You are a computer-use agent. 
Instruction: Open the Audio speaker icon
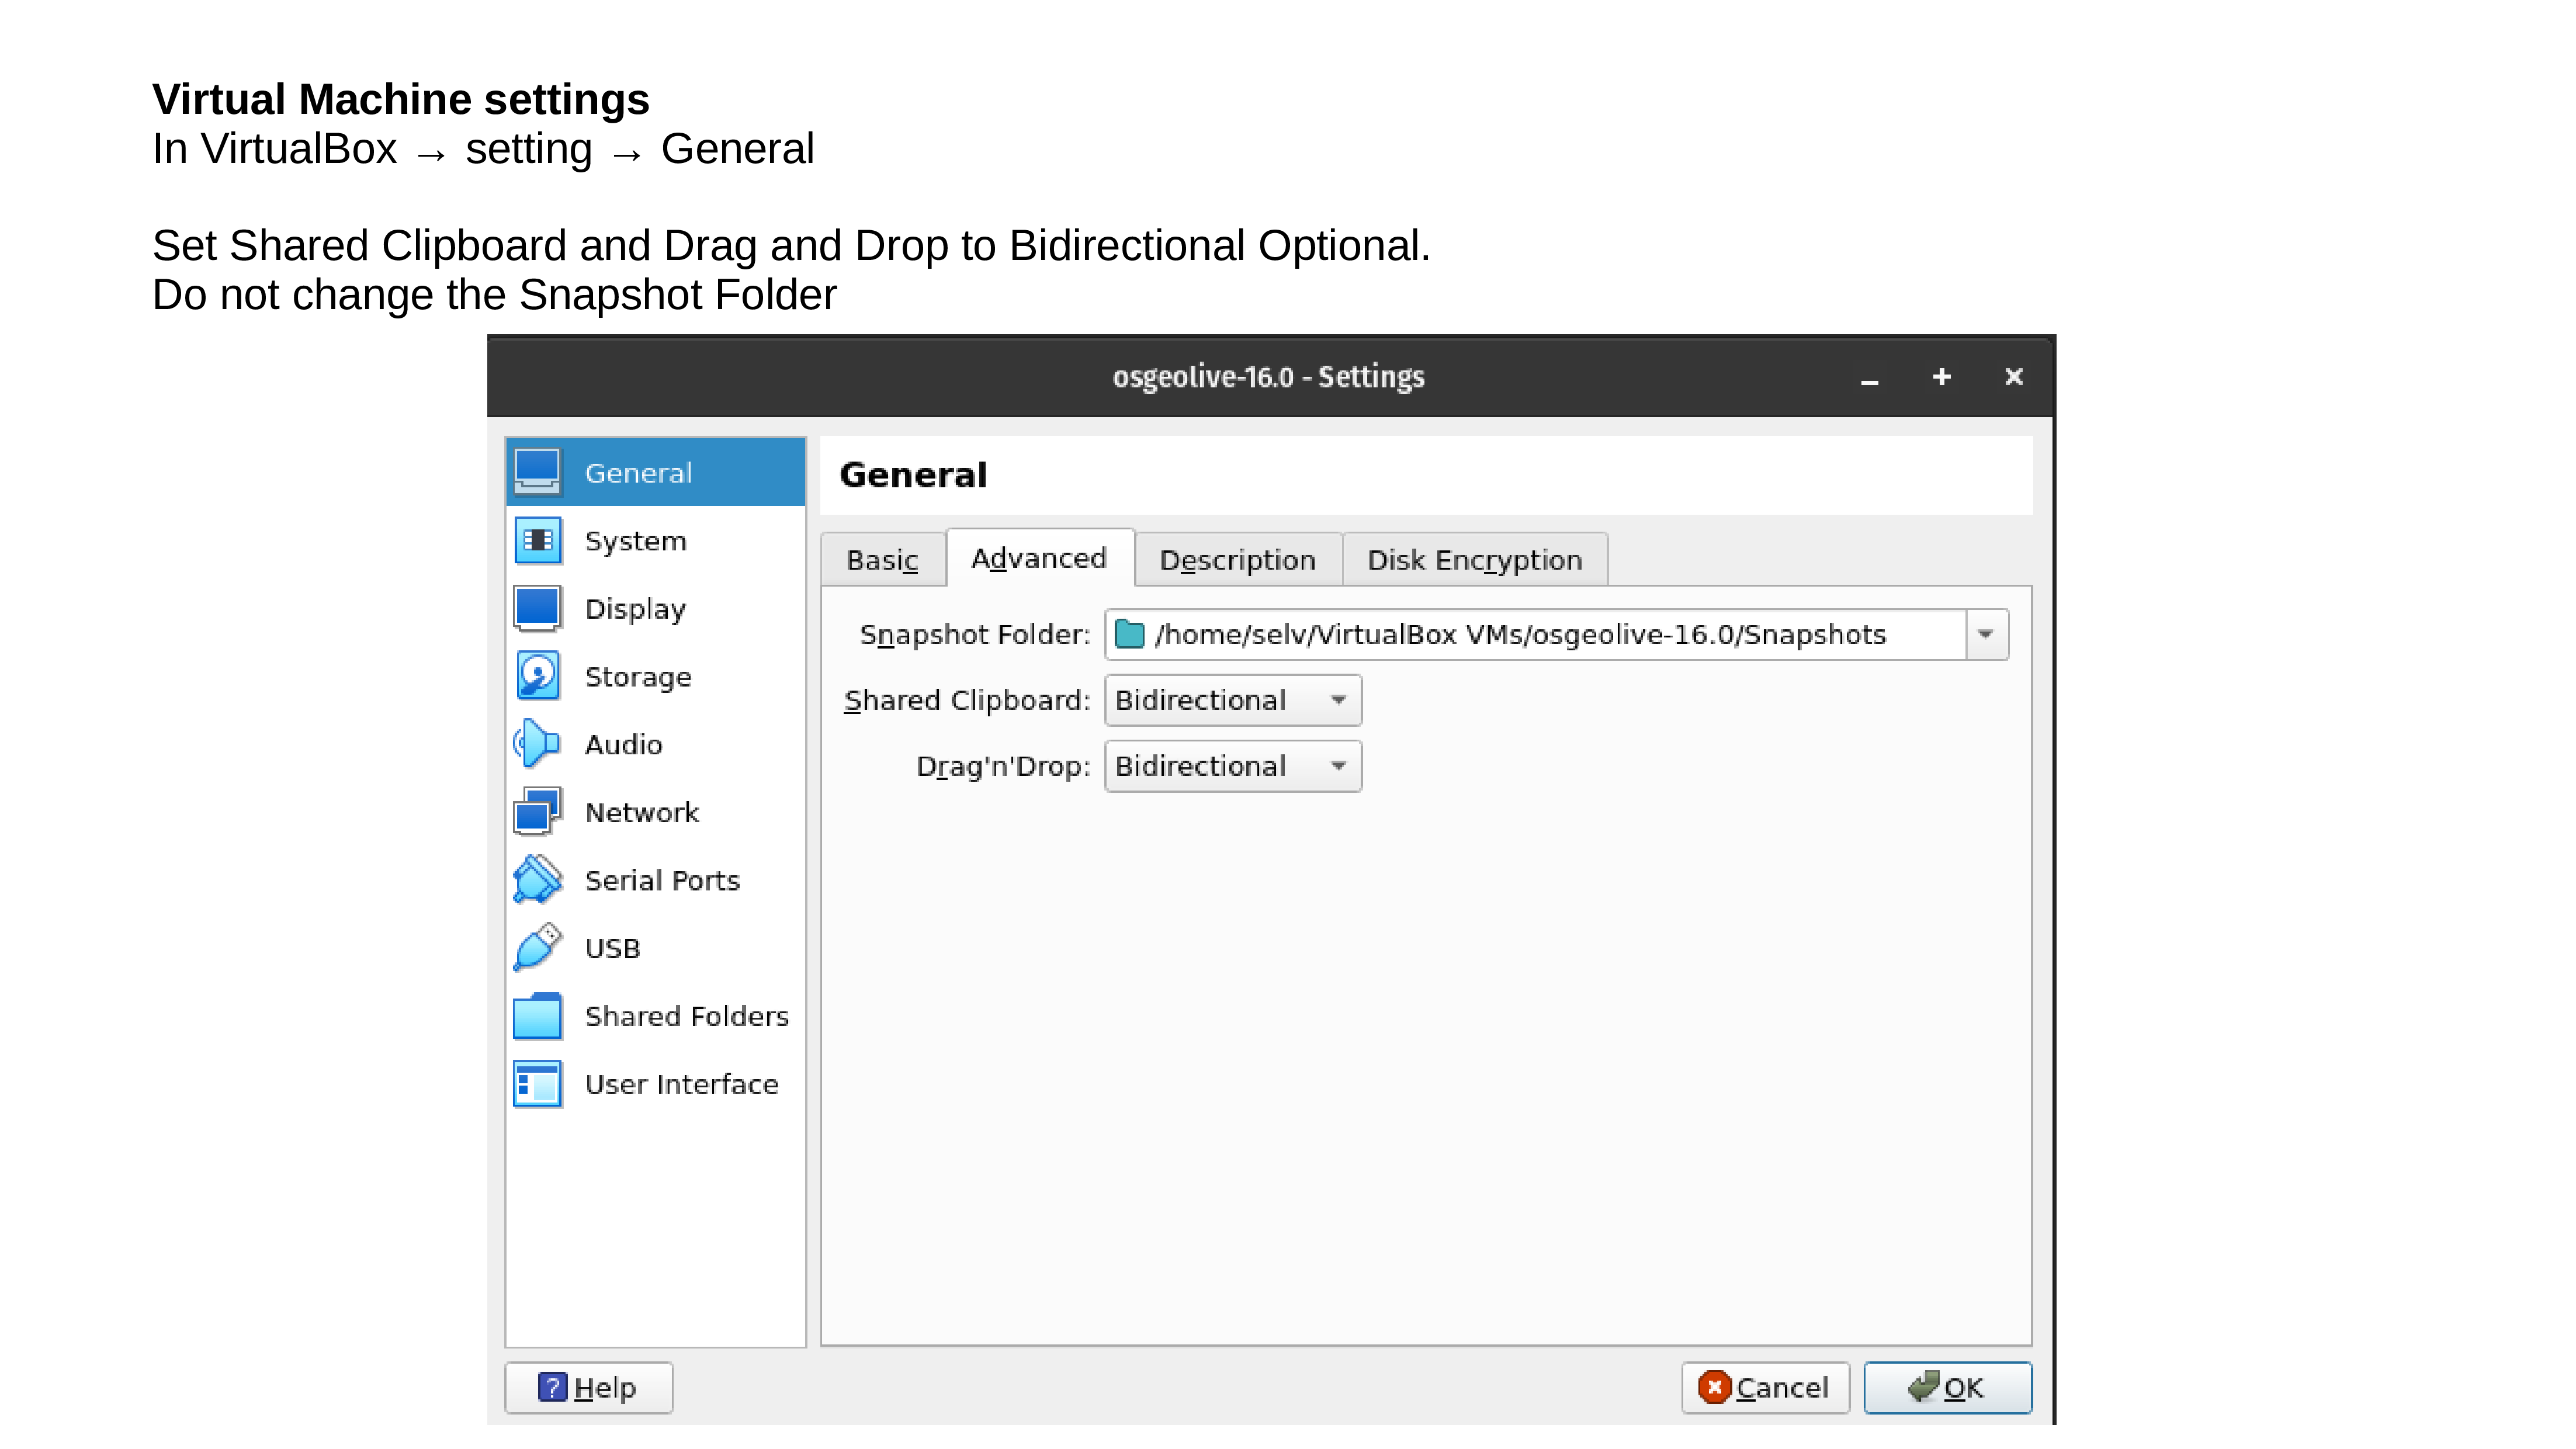(537, 744)
